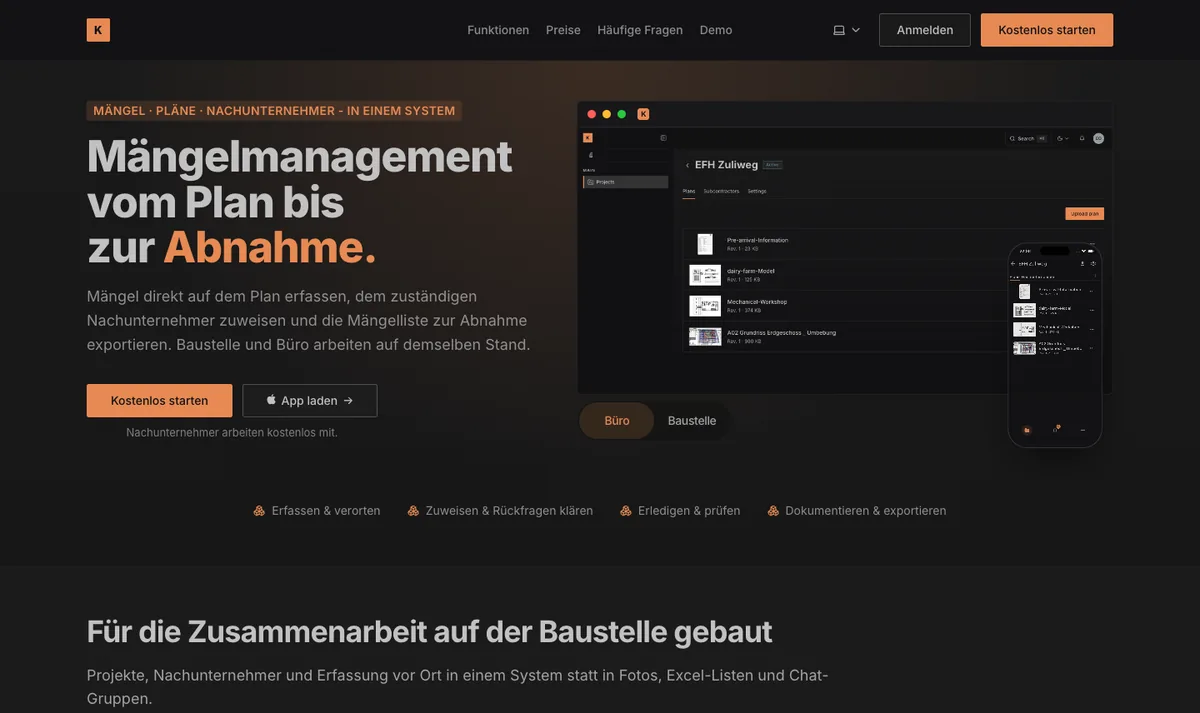Click user avatar in preview top bar
Viewport: 1200px width, 713px height.
pos(1098,138)
